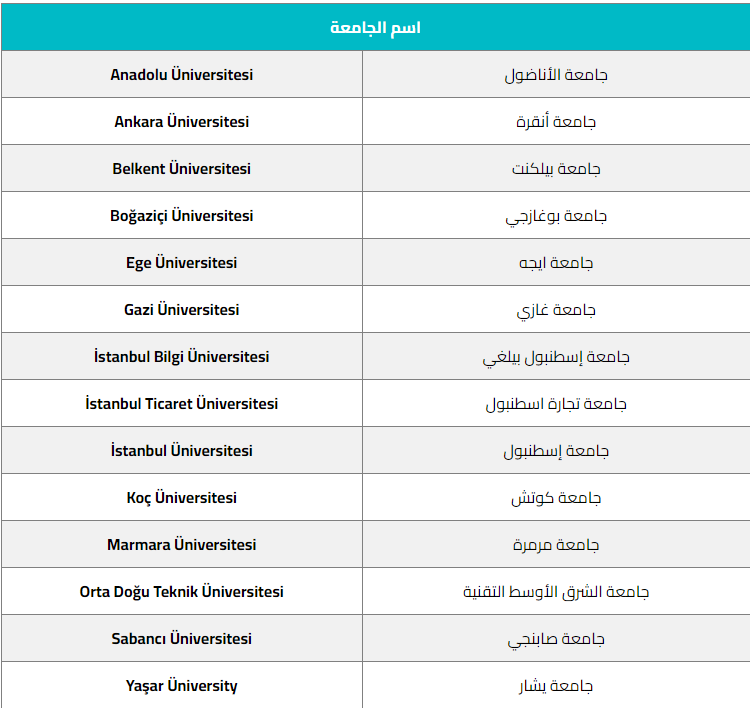Select the Ege Üniversitesi cell

(x=182, y=263)
